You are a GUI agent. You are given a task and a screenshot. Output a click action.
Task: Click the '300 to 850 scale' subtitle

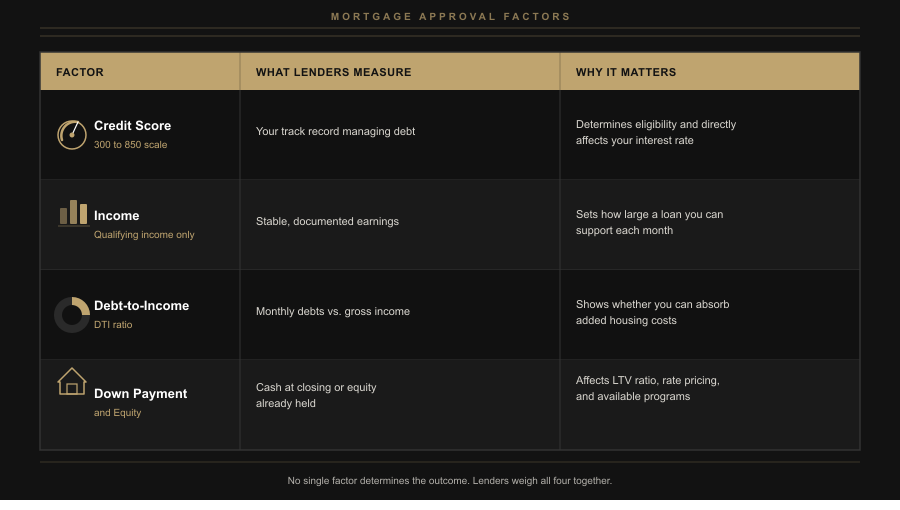(x=130, y=145)
